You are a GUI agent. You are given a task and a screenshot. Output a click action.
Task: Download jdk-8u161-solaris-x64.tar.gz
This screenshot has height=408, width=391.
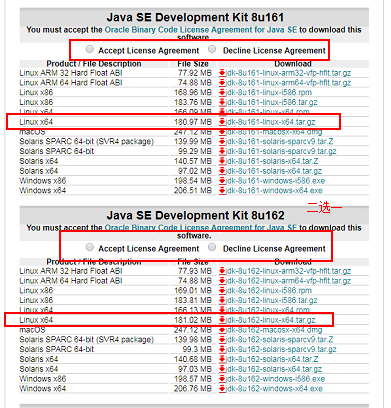(x=274, y=171)
